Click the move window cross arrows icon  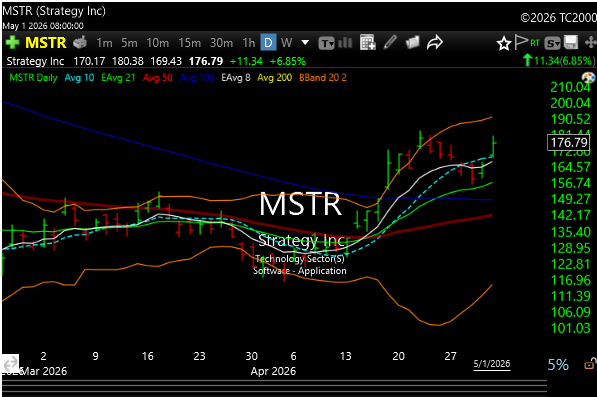pos(590,43)
